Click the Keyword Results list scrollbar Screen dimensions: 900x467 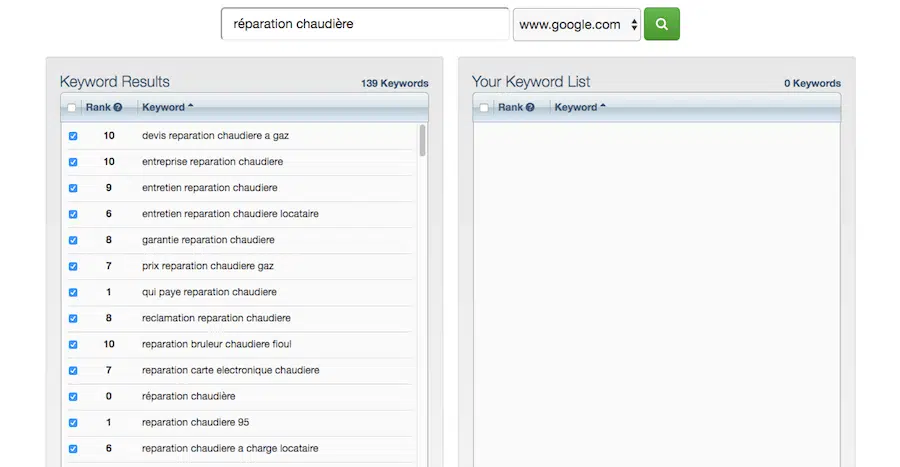(423, 141)
